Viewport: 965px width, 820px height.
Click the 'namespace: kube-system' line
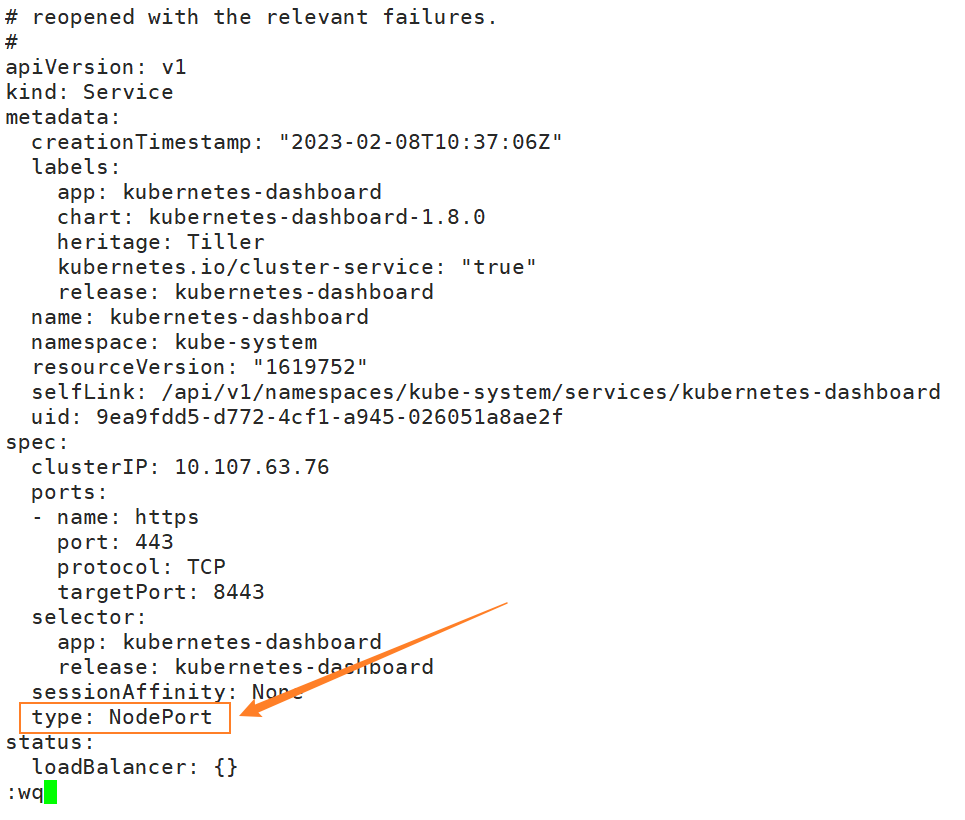pyautogui.click(x=174, y=342)
